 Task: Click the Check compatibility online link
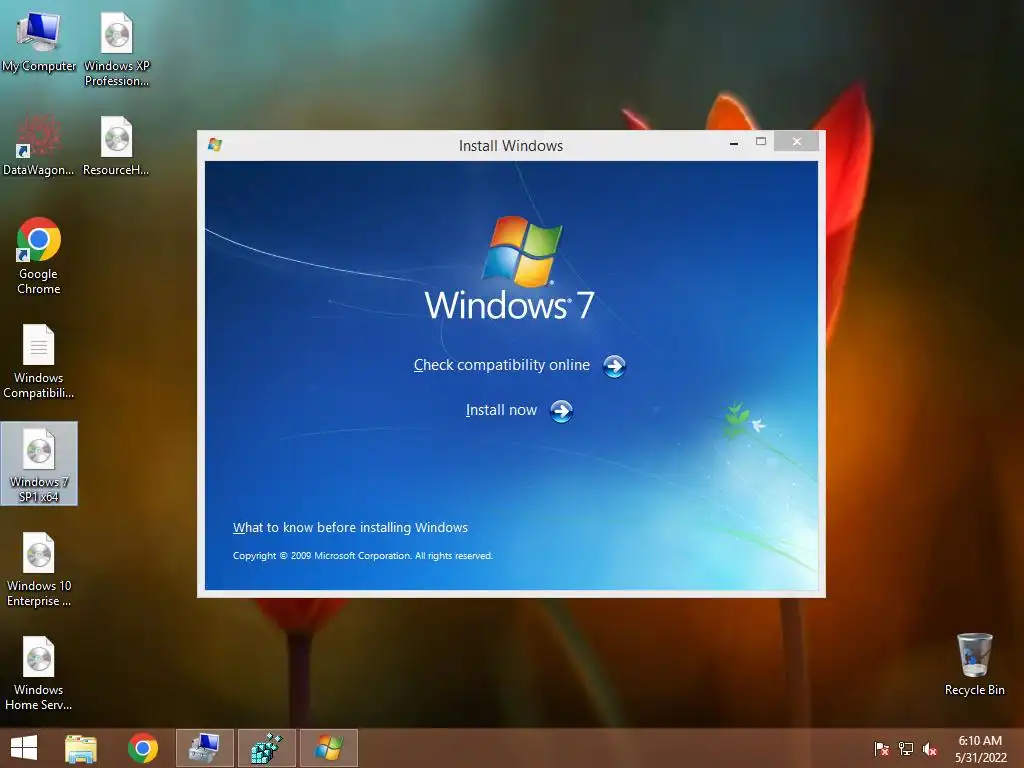[502, 365]
